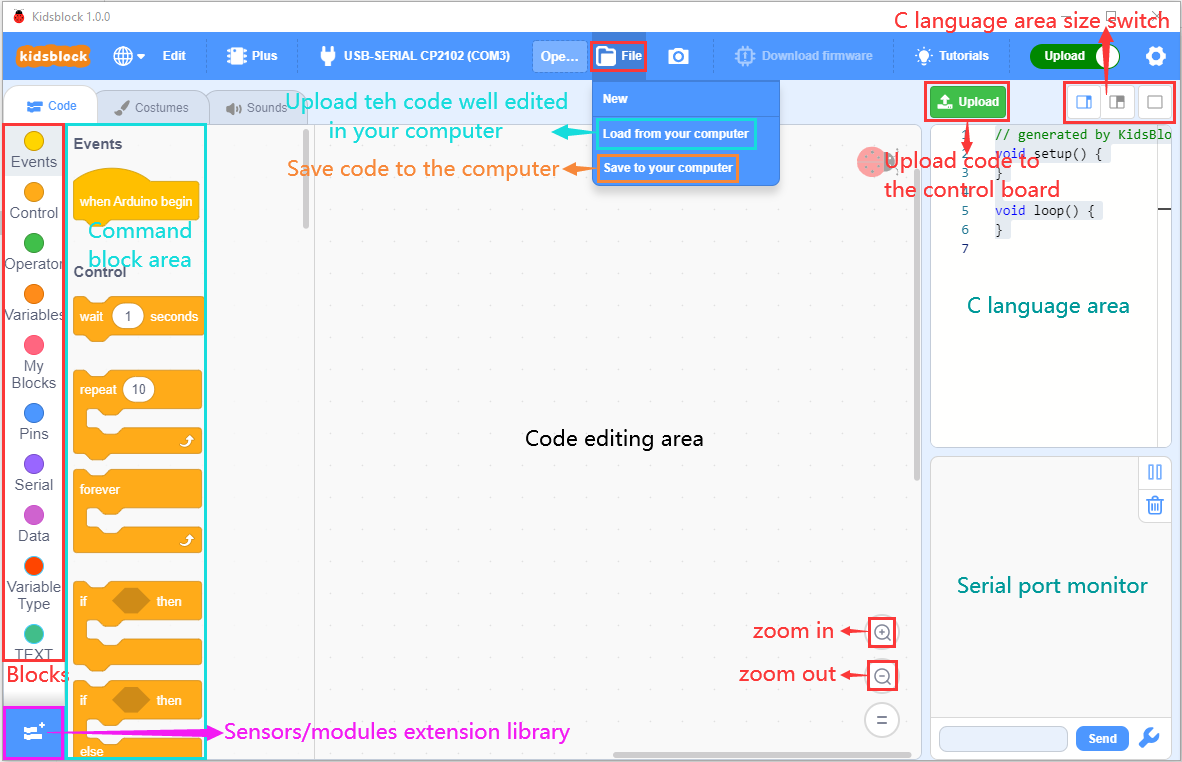
Task: Open the sensors/modules extension library
Action: point(33,732)
